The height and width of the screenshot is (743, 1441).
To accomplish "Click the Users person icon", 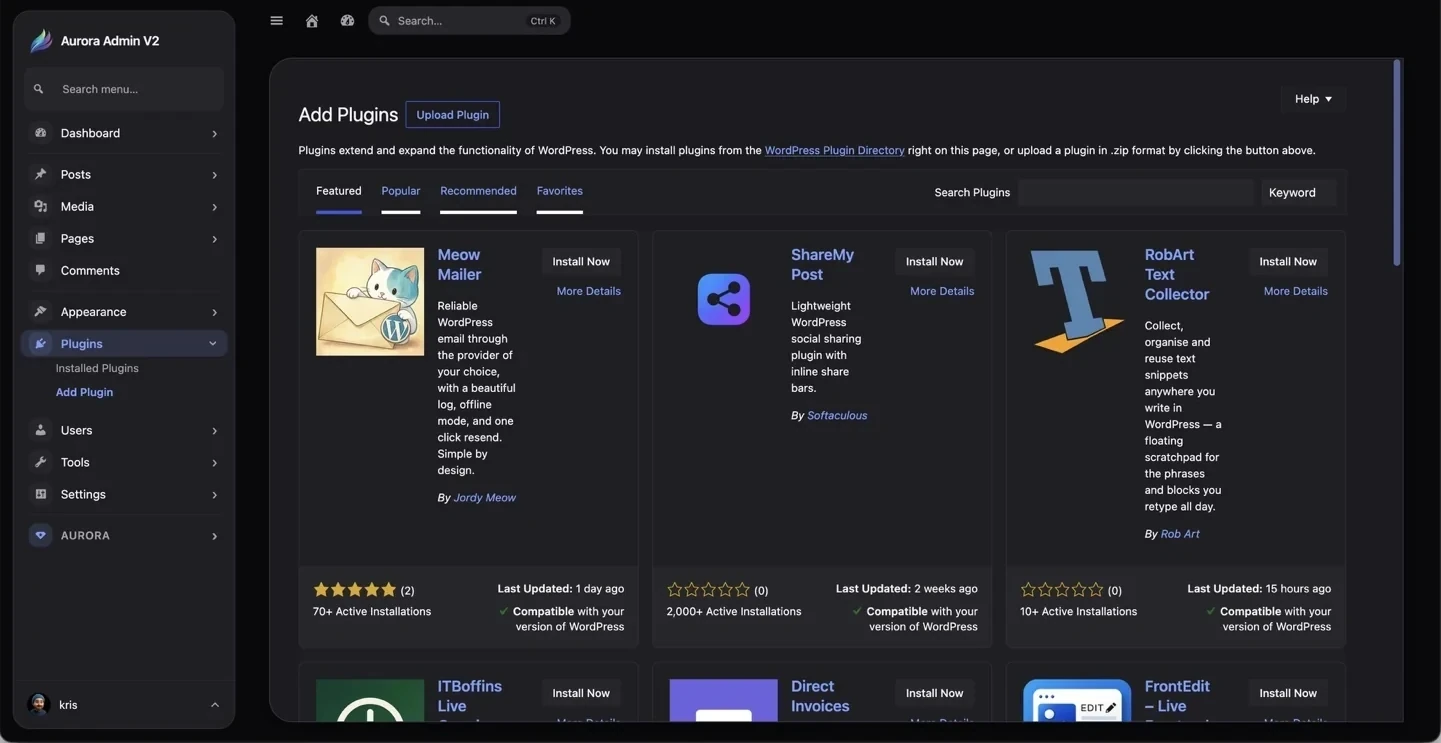I will point(40,430).
